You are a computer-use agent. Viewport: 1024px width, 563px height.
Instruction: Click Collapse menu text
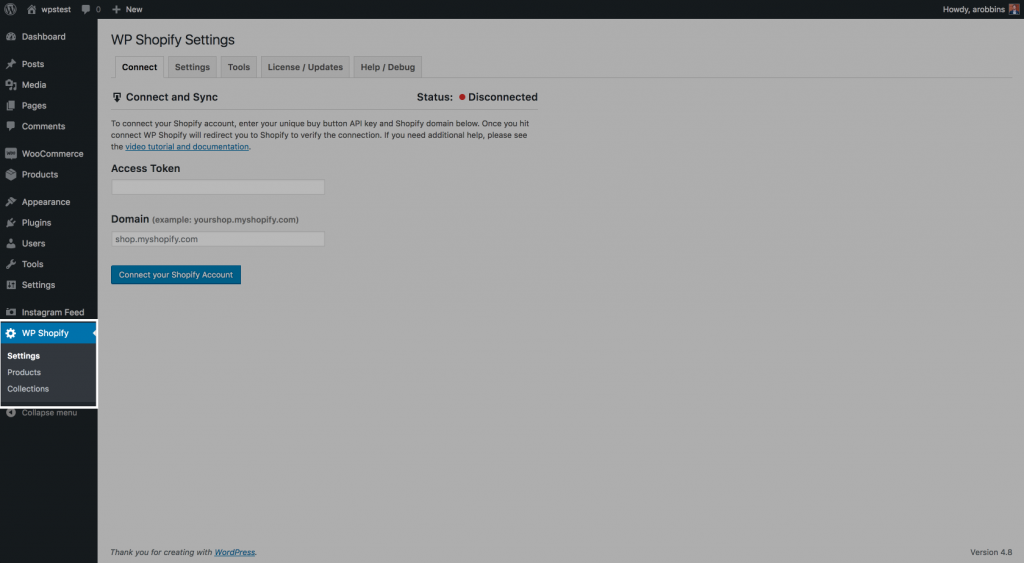pos(50,413)
